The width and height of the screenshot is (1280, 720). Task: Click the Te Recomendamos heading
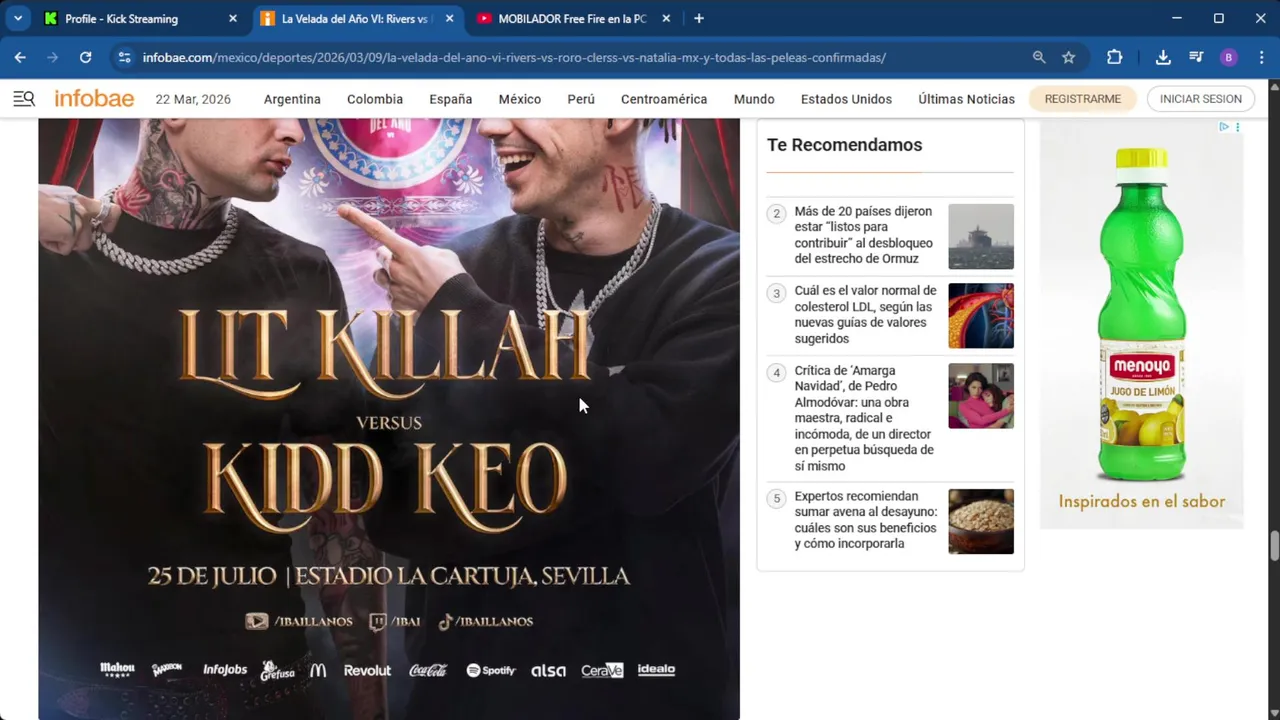pos(844,145)
